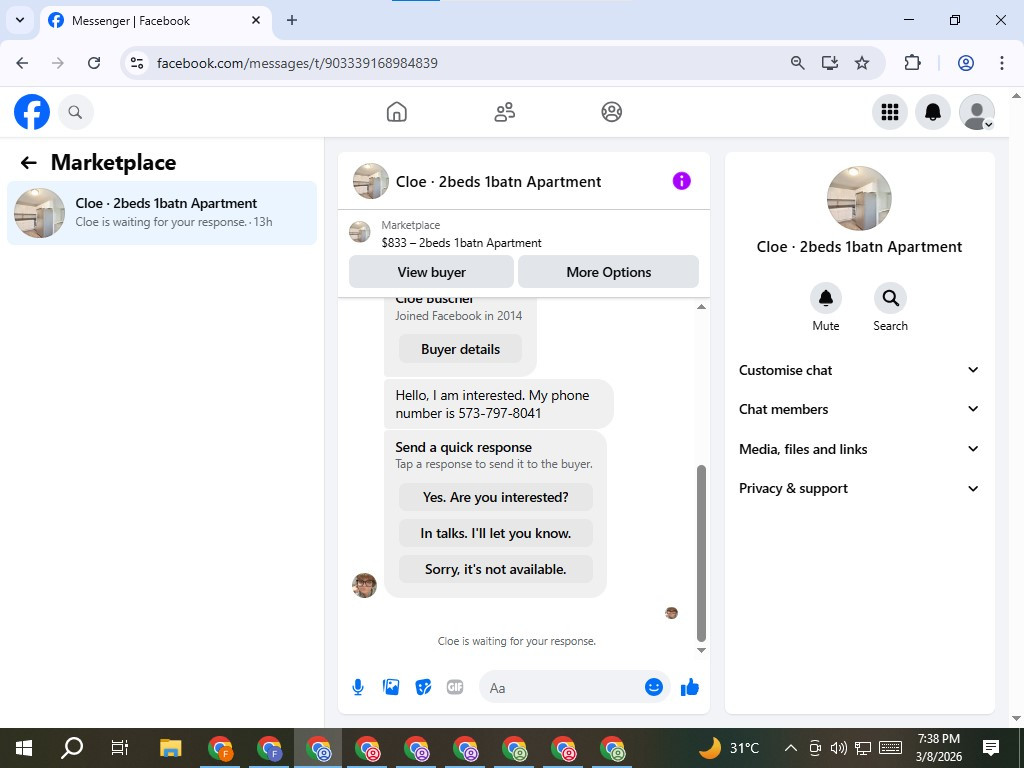
Task: Open Chrome extensions puzzle icon
Action: click(912, 63)
